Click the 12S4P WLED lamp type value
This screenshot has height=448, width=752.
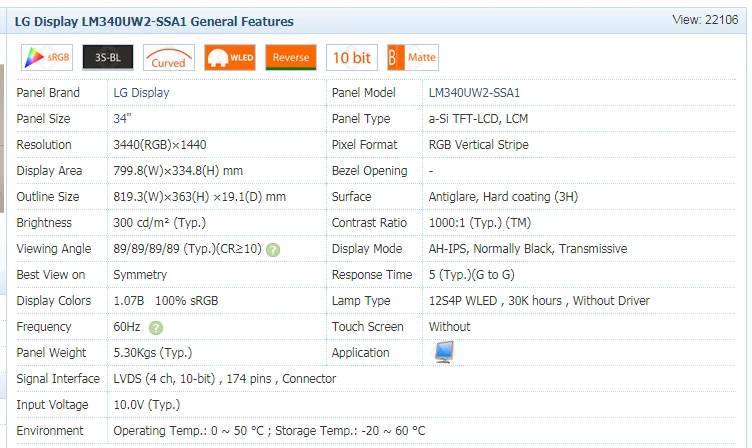coord(538,301)
